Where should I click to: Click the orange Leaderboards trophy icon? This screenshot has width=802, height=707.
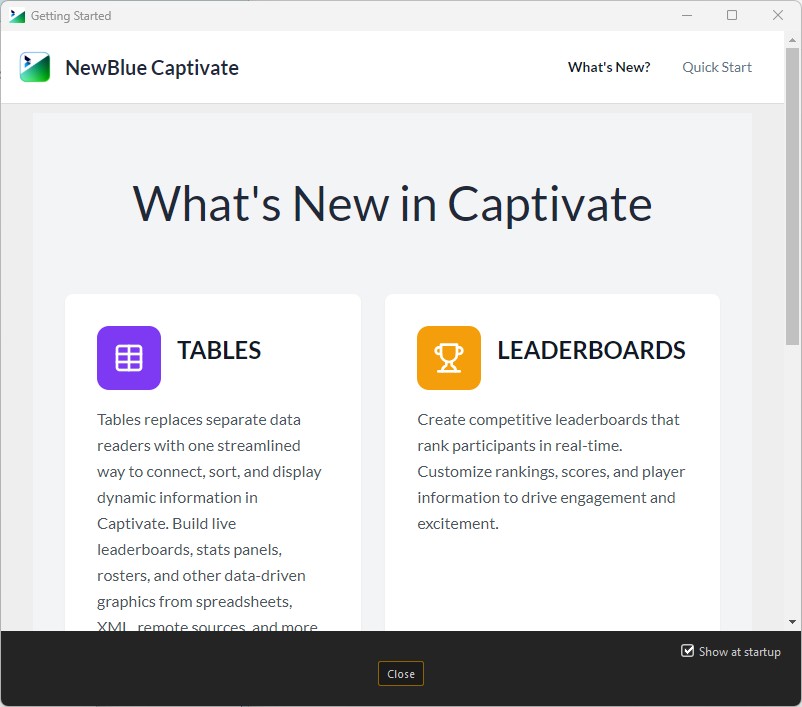click(449, 358)
